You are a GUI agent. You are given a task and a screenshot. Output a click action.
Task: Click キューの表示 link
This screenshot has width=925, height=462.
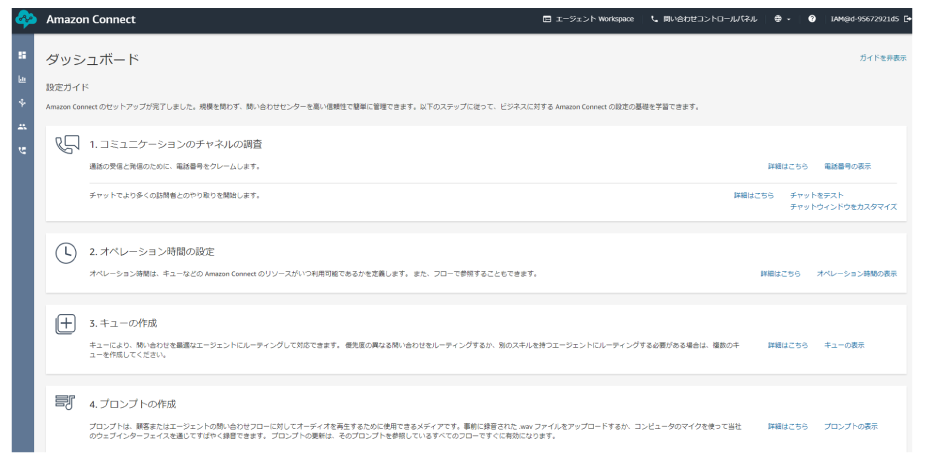[x=844, y=345]
